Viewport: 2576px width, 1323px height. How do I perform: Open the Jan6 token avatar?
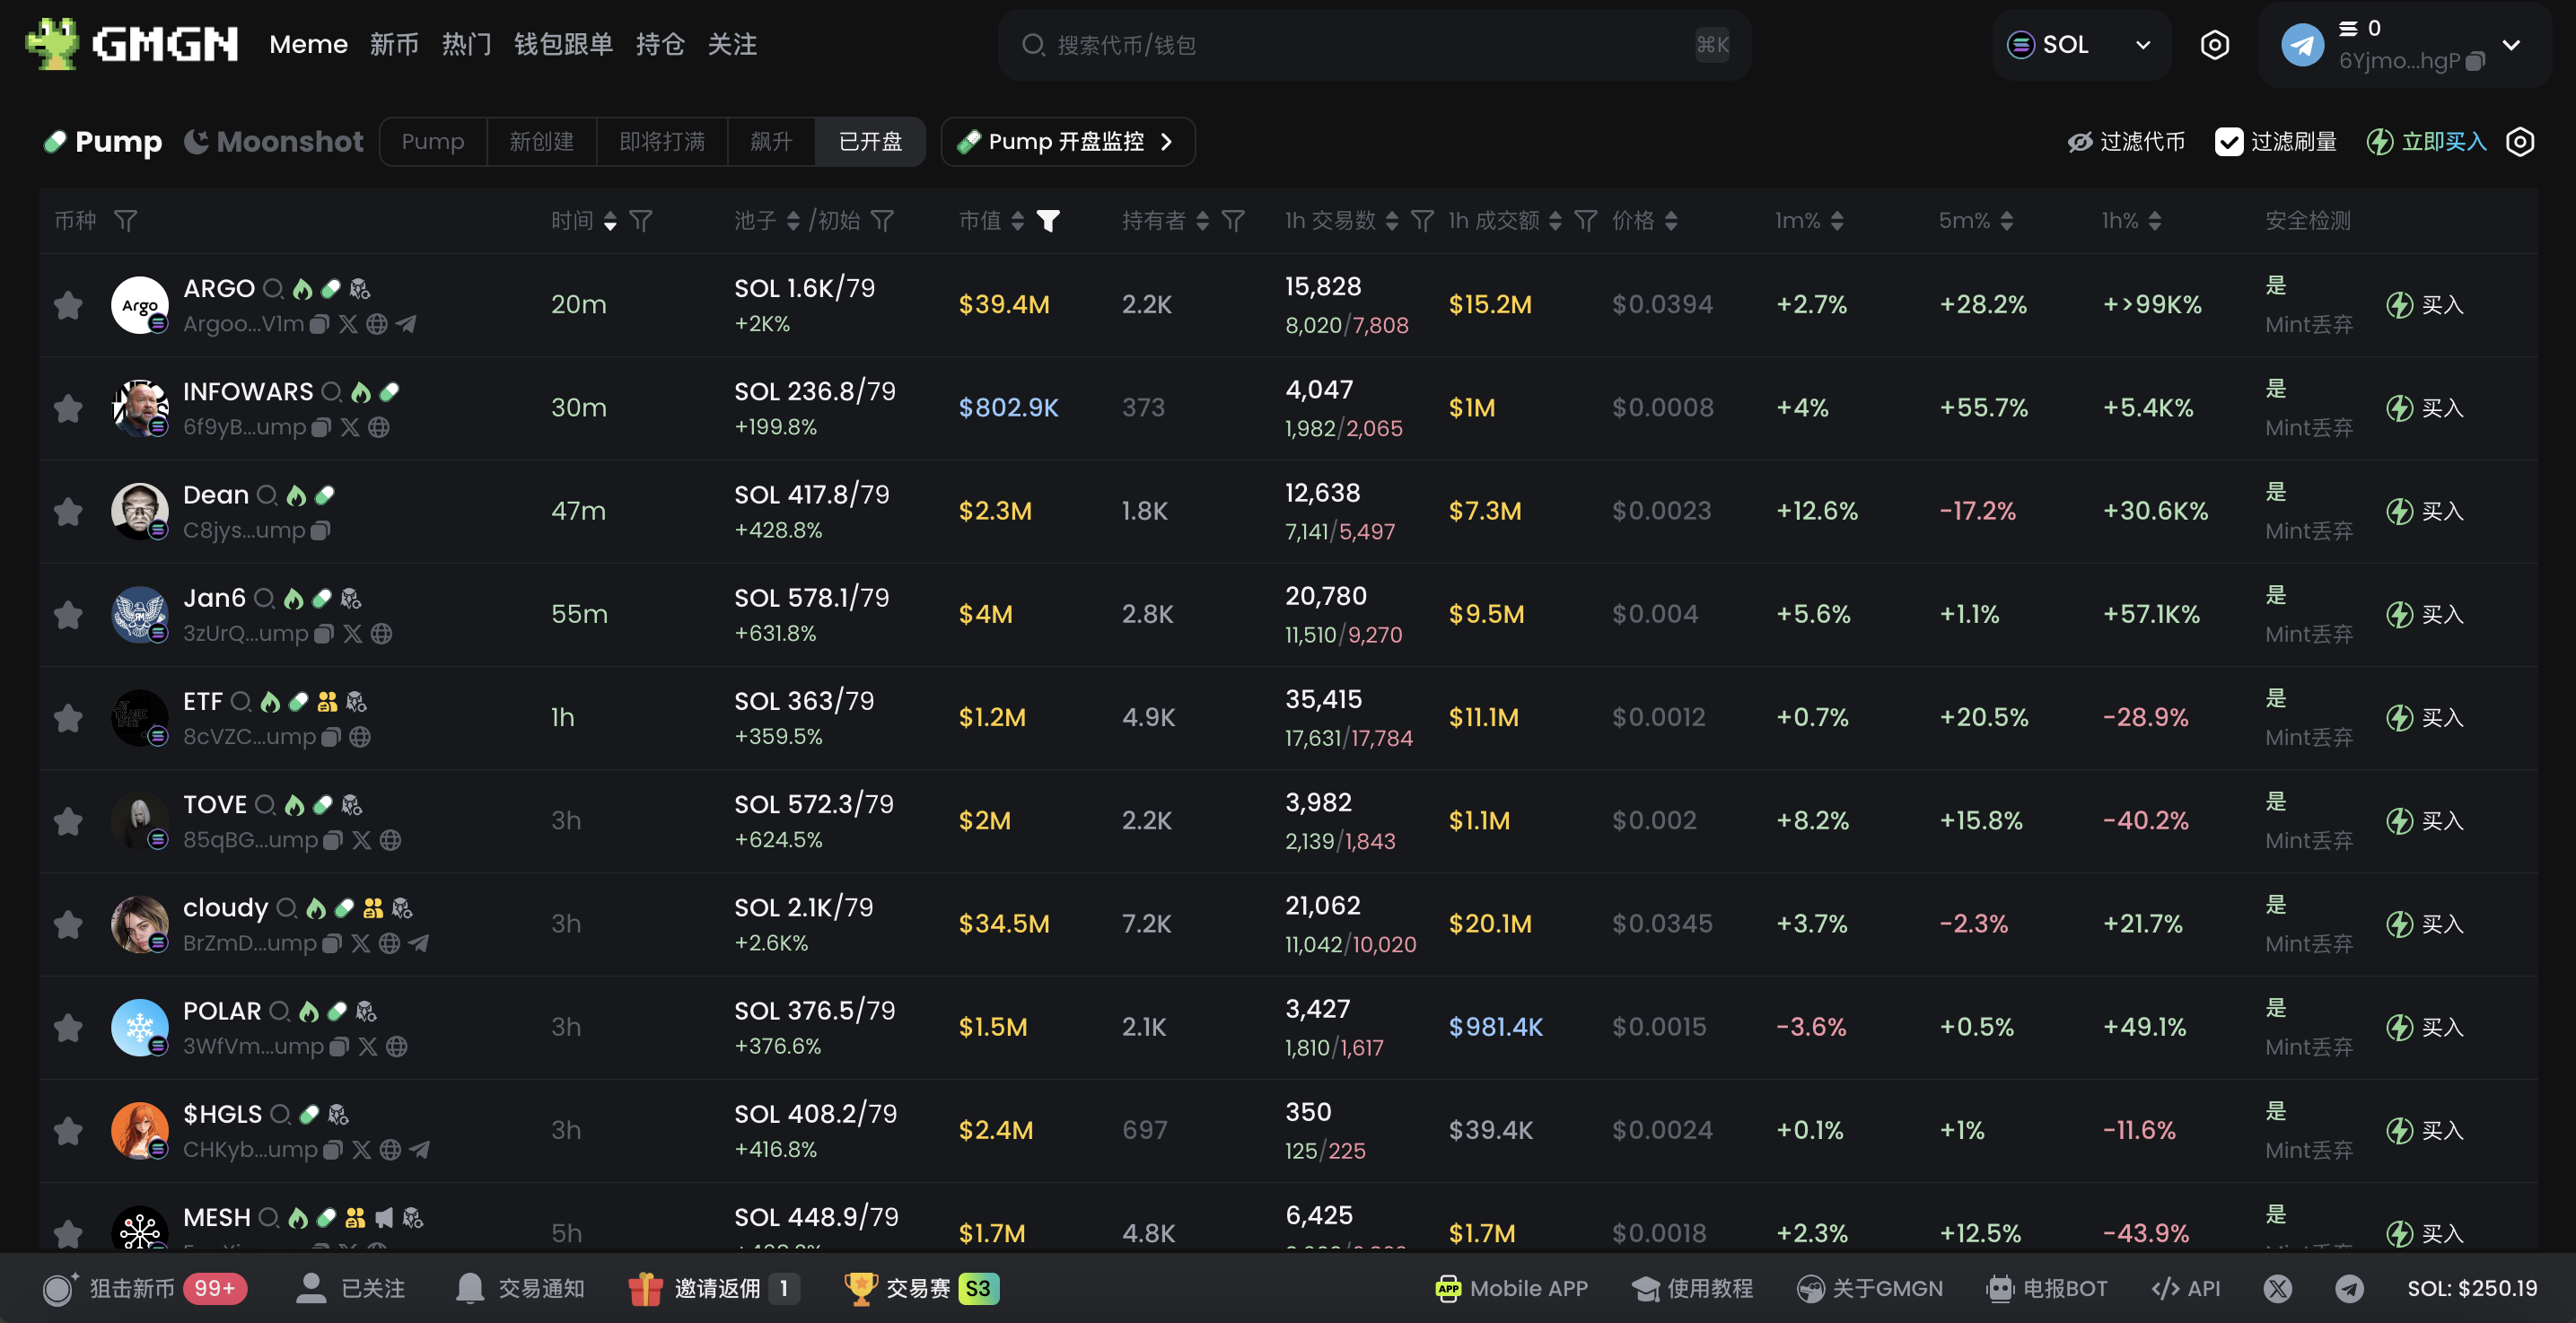pos(139,614)
